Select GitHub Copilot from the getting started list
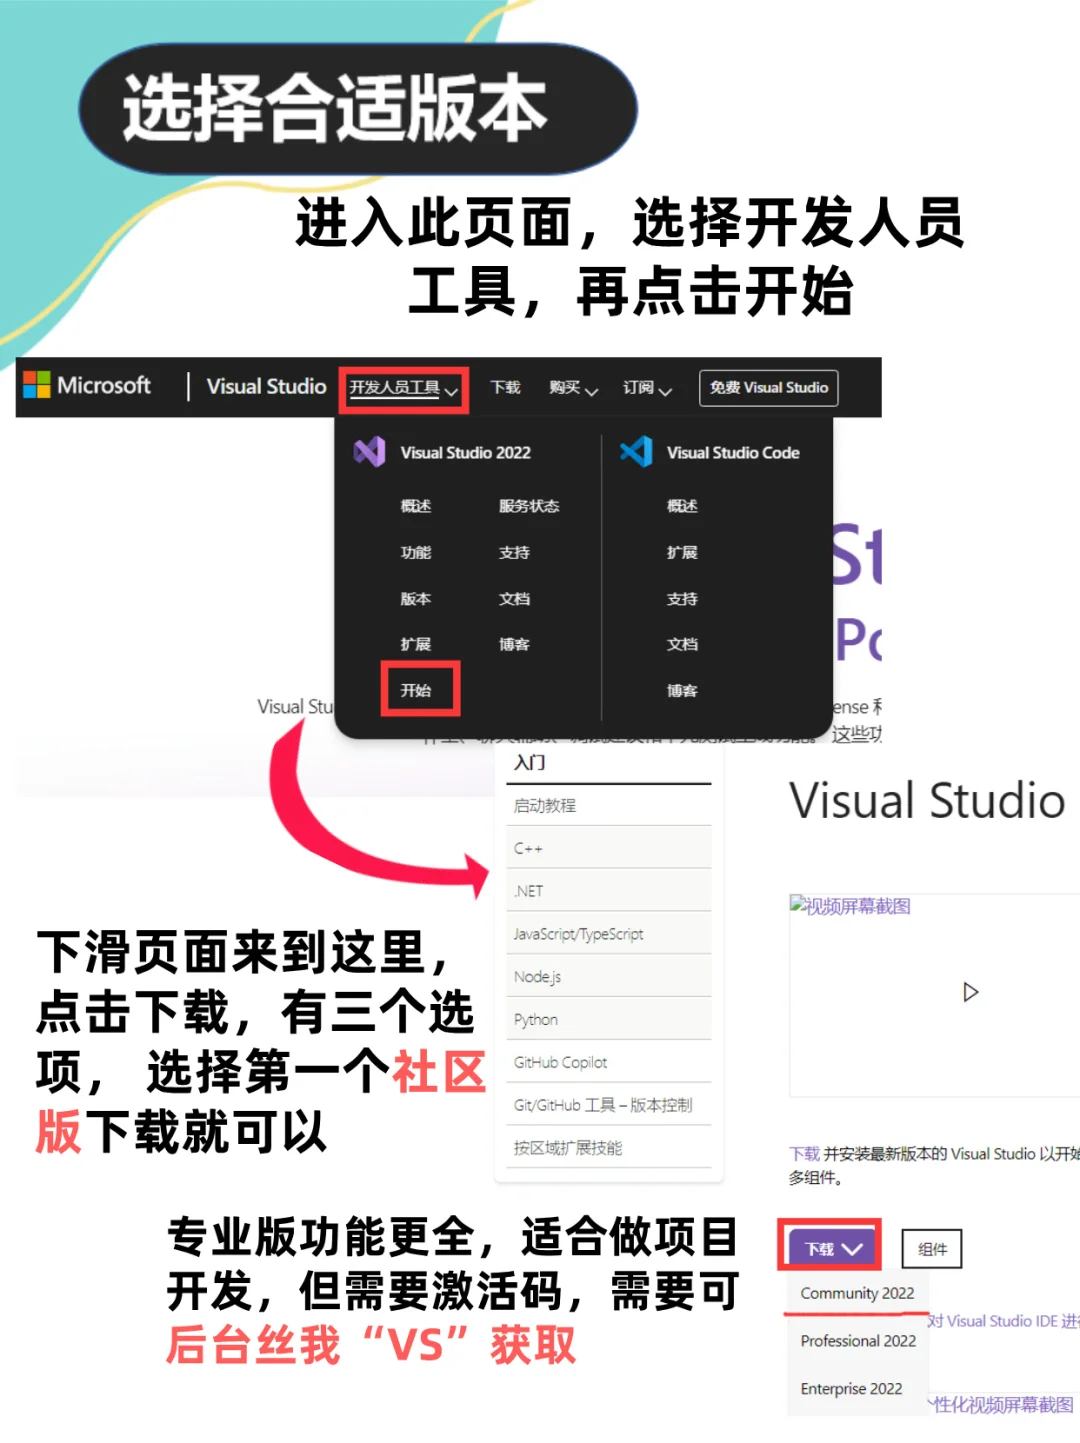Viewport: 1080px width, 1443px height. tap(560, 1062)
